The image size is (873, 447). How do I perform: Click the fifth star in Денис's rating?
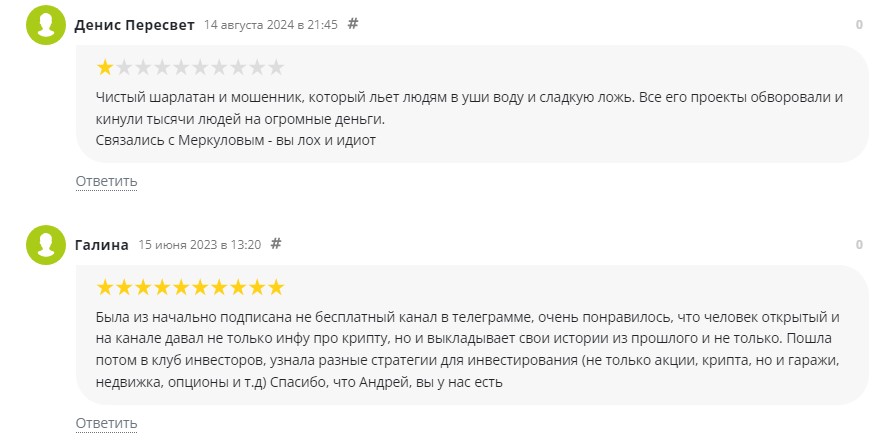180,68
